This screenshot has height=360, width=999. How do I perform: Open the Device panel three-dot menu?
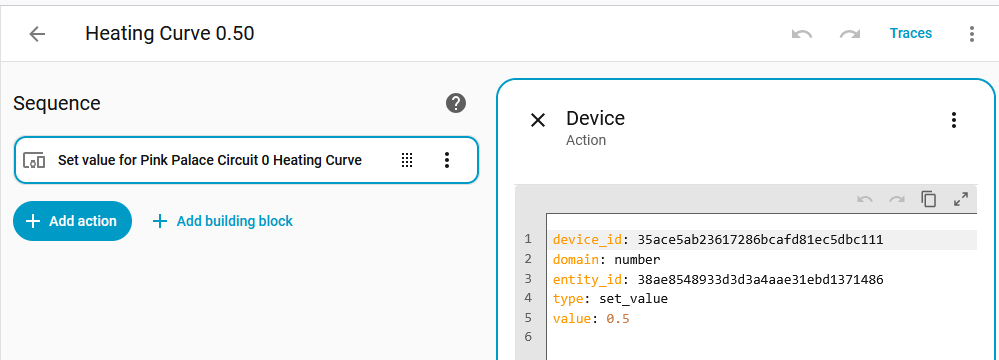(953, 120)
